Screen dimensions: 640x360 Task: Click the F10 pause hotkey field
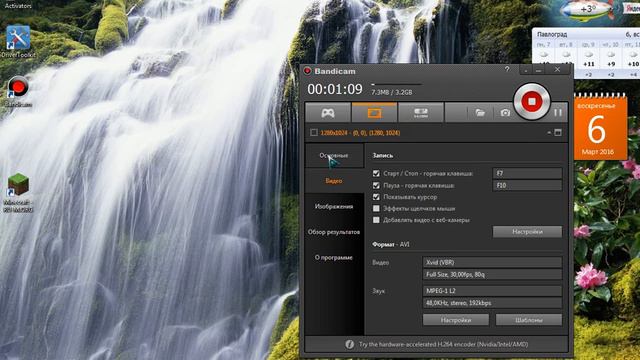527,185
